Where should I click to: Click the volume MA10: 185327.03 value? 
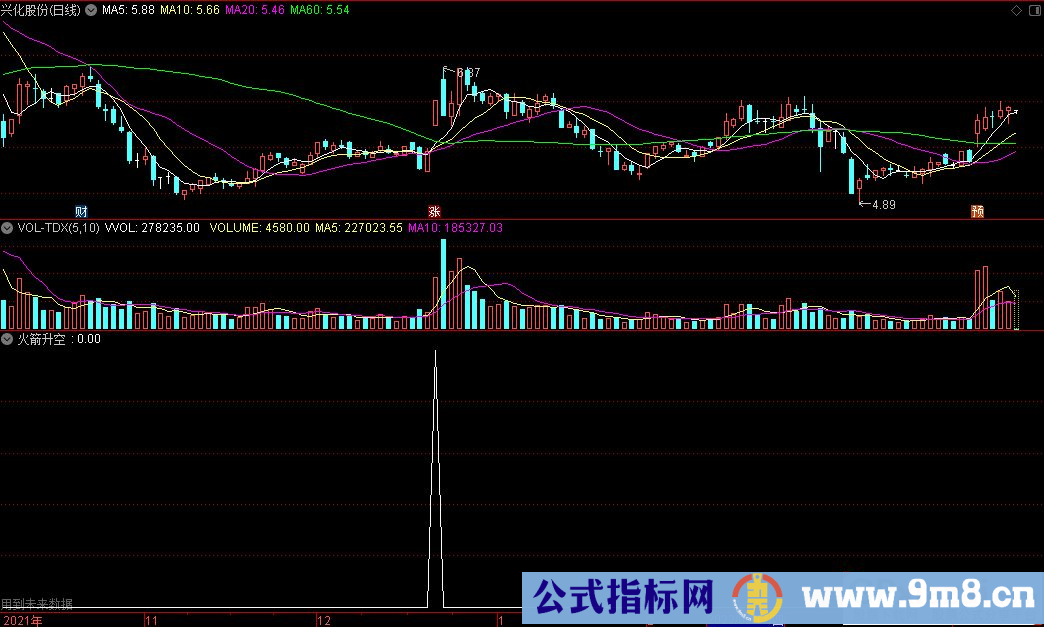(455, 228)
